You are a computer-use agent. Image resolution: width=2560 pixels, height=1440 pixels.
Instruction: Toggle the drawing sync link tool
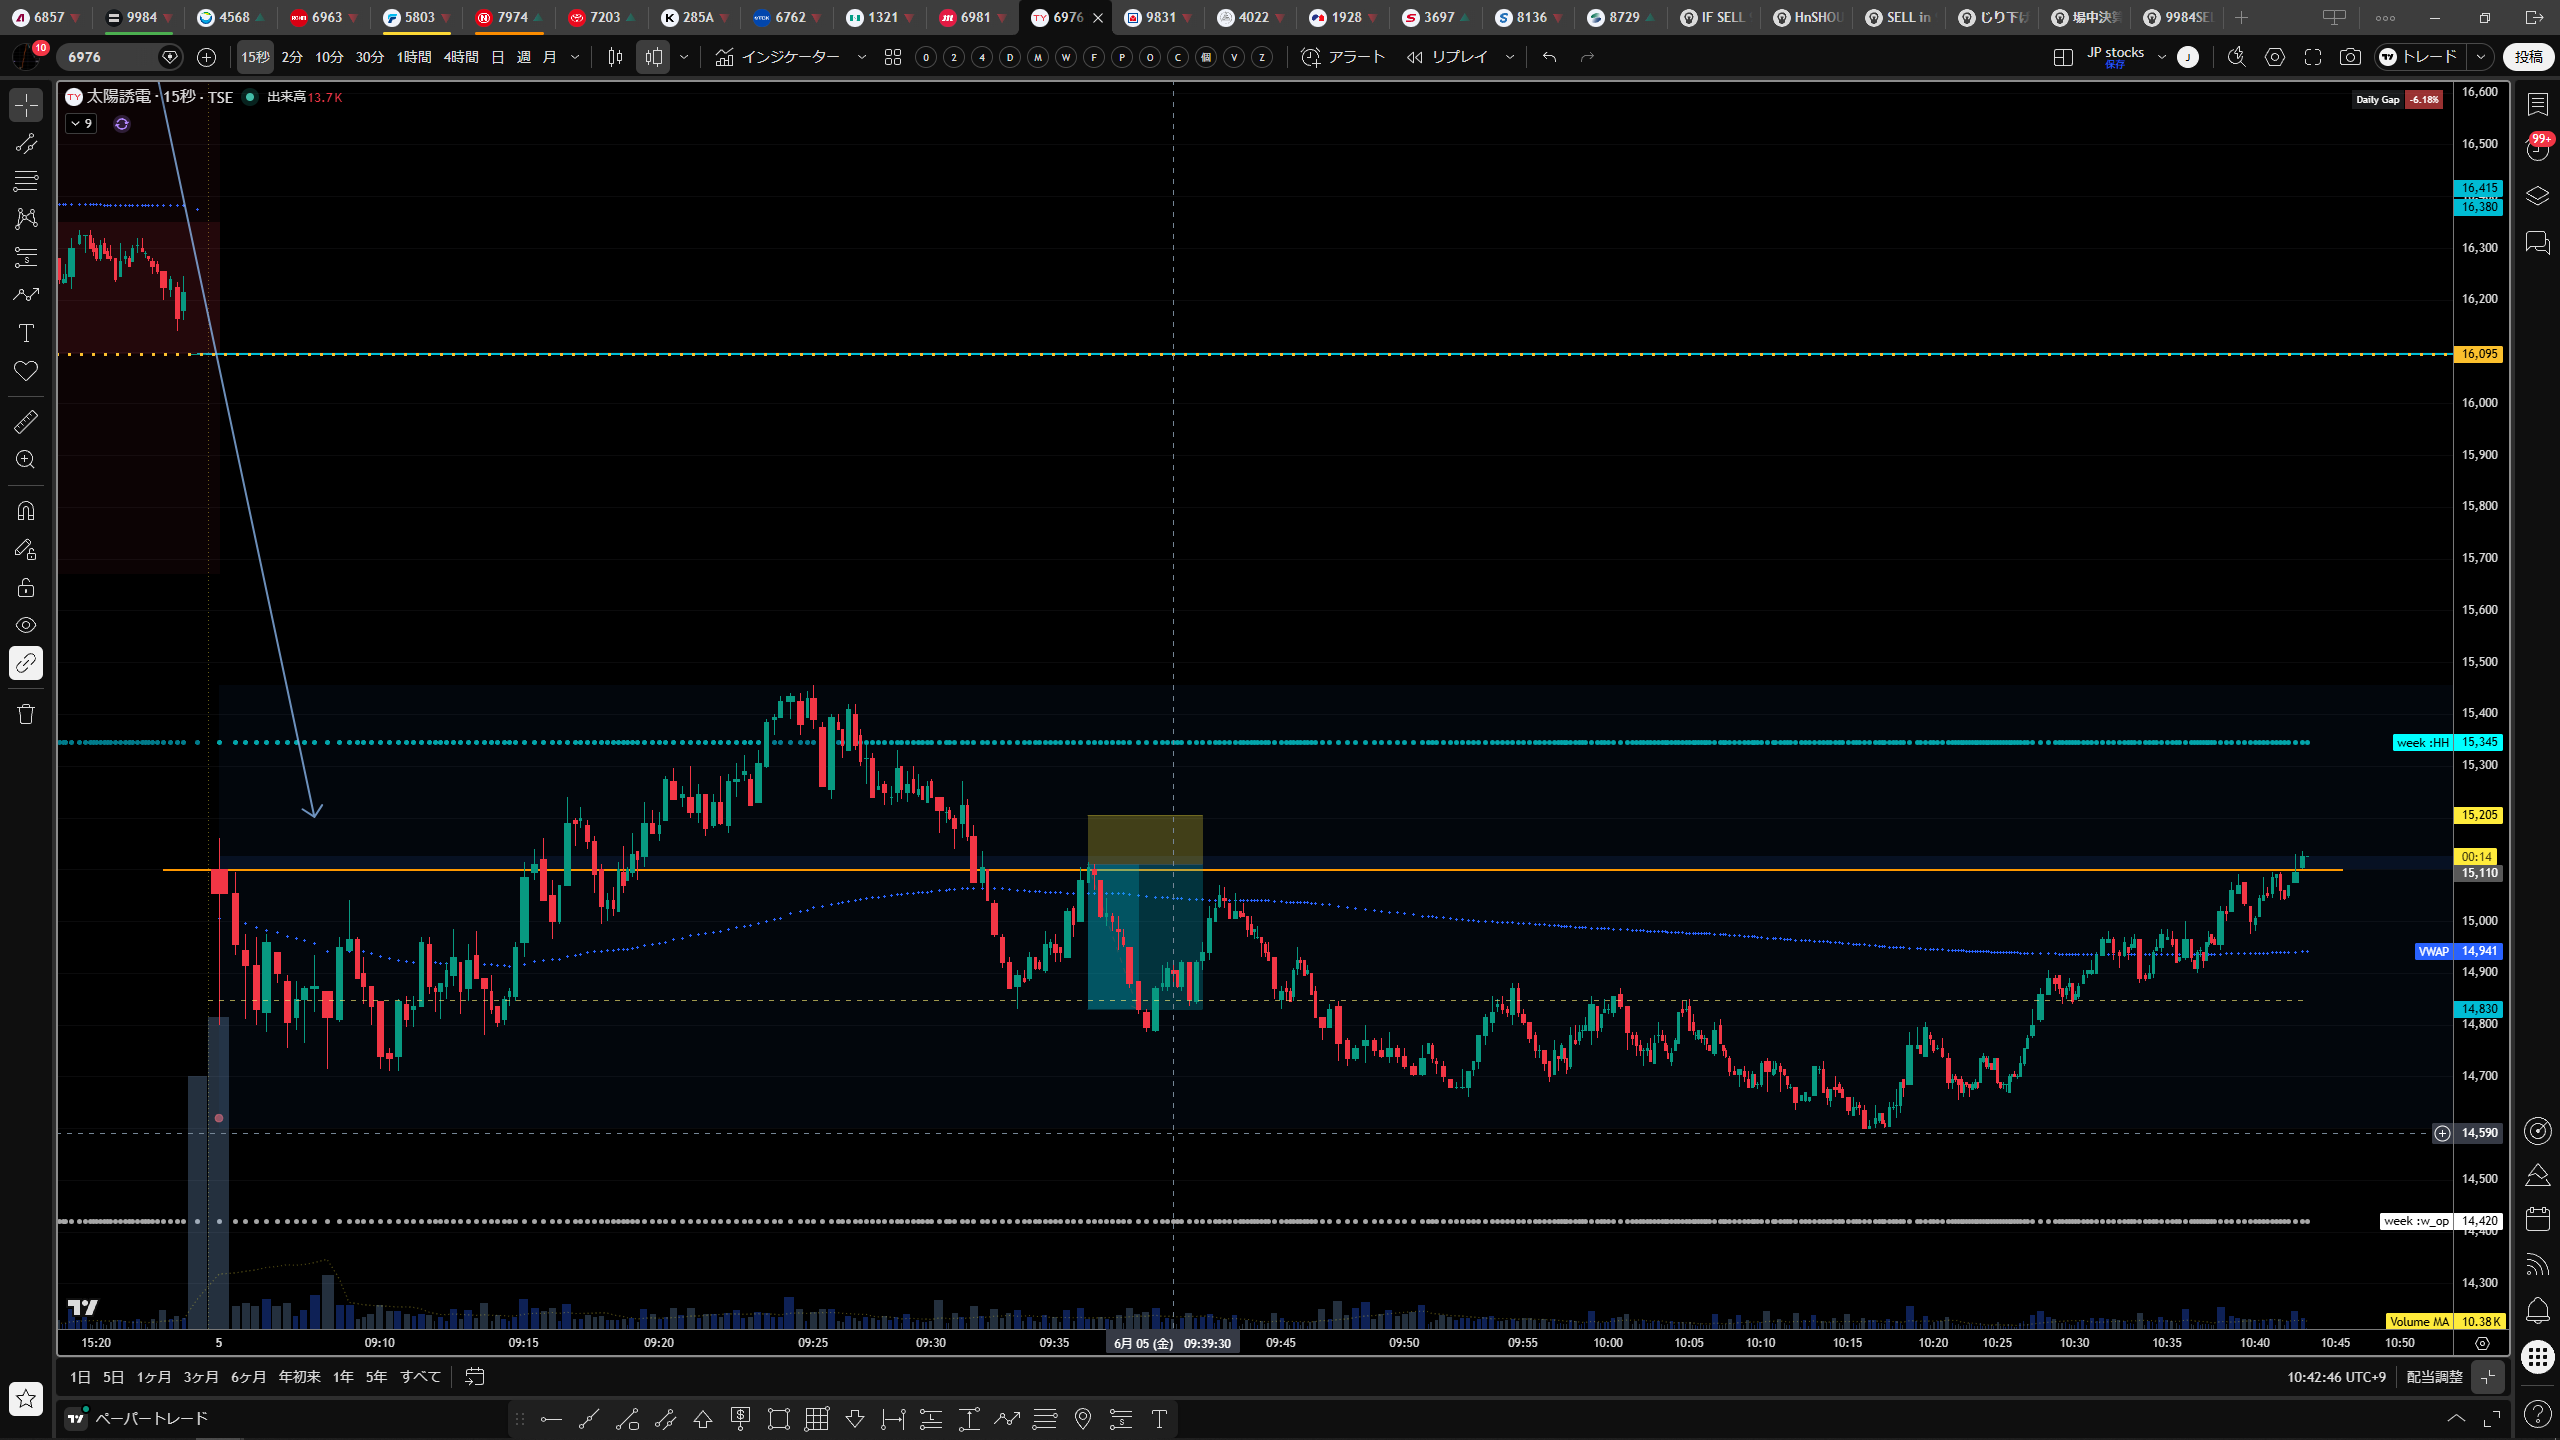click(x=26, y=663)
